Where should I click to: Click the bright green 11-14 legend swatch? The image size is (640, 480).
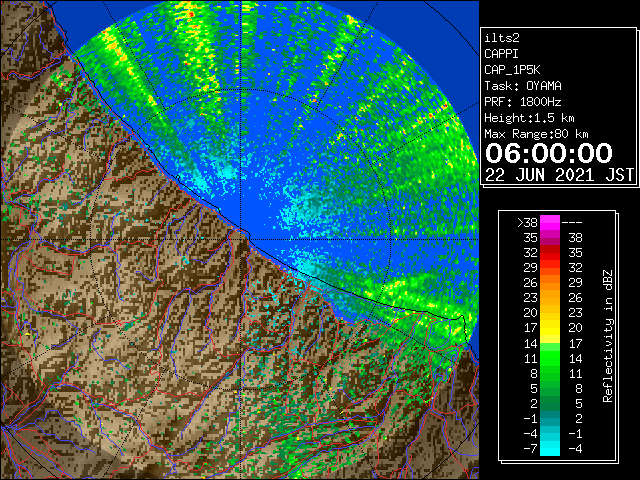[x=550, y=358]
